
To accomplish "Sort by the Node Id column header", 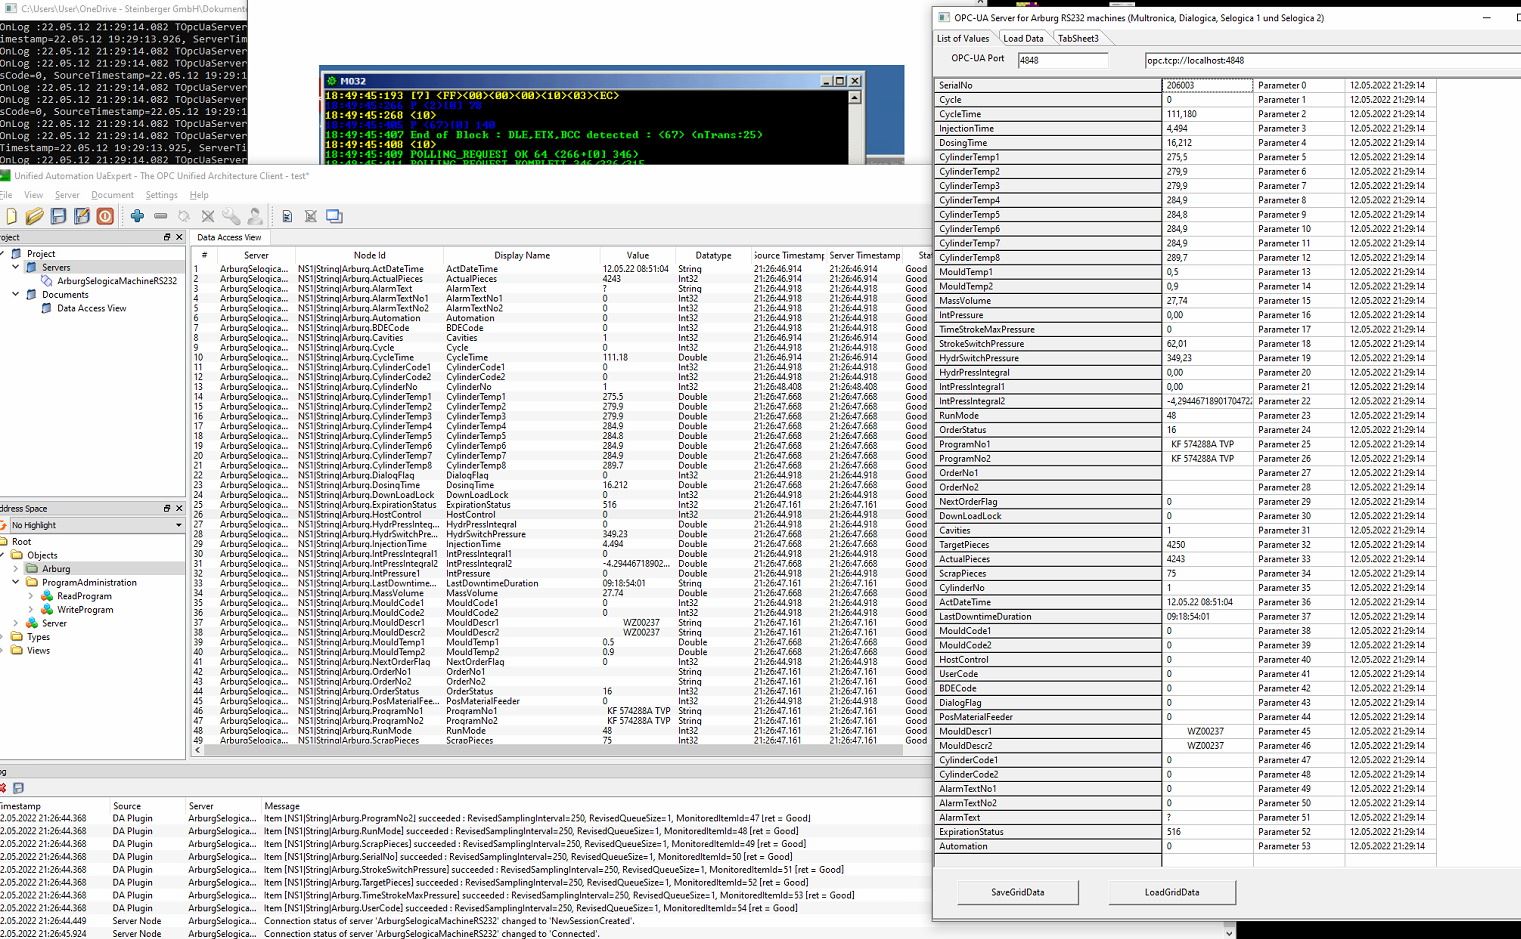I will (x=369, y=255).
